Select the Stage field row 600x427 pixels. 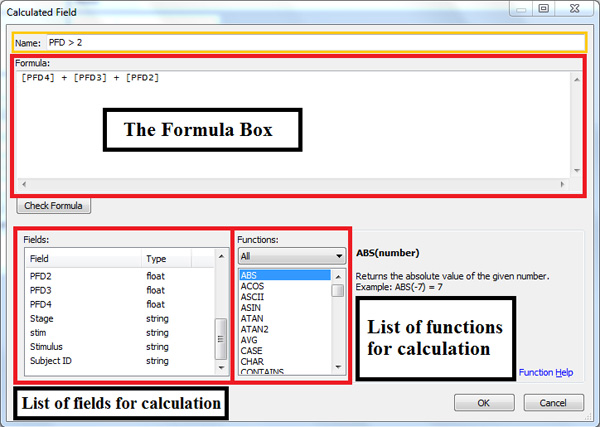[x=120, y=318]
